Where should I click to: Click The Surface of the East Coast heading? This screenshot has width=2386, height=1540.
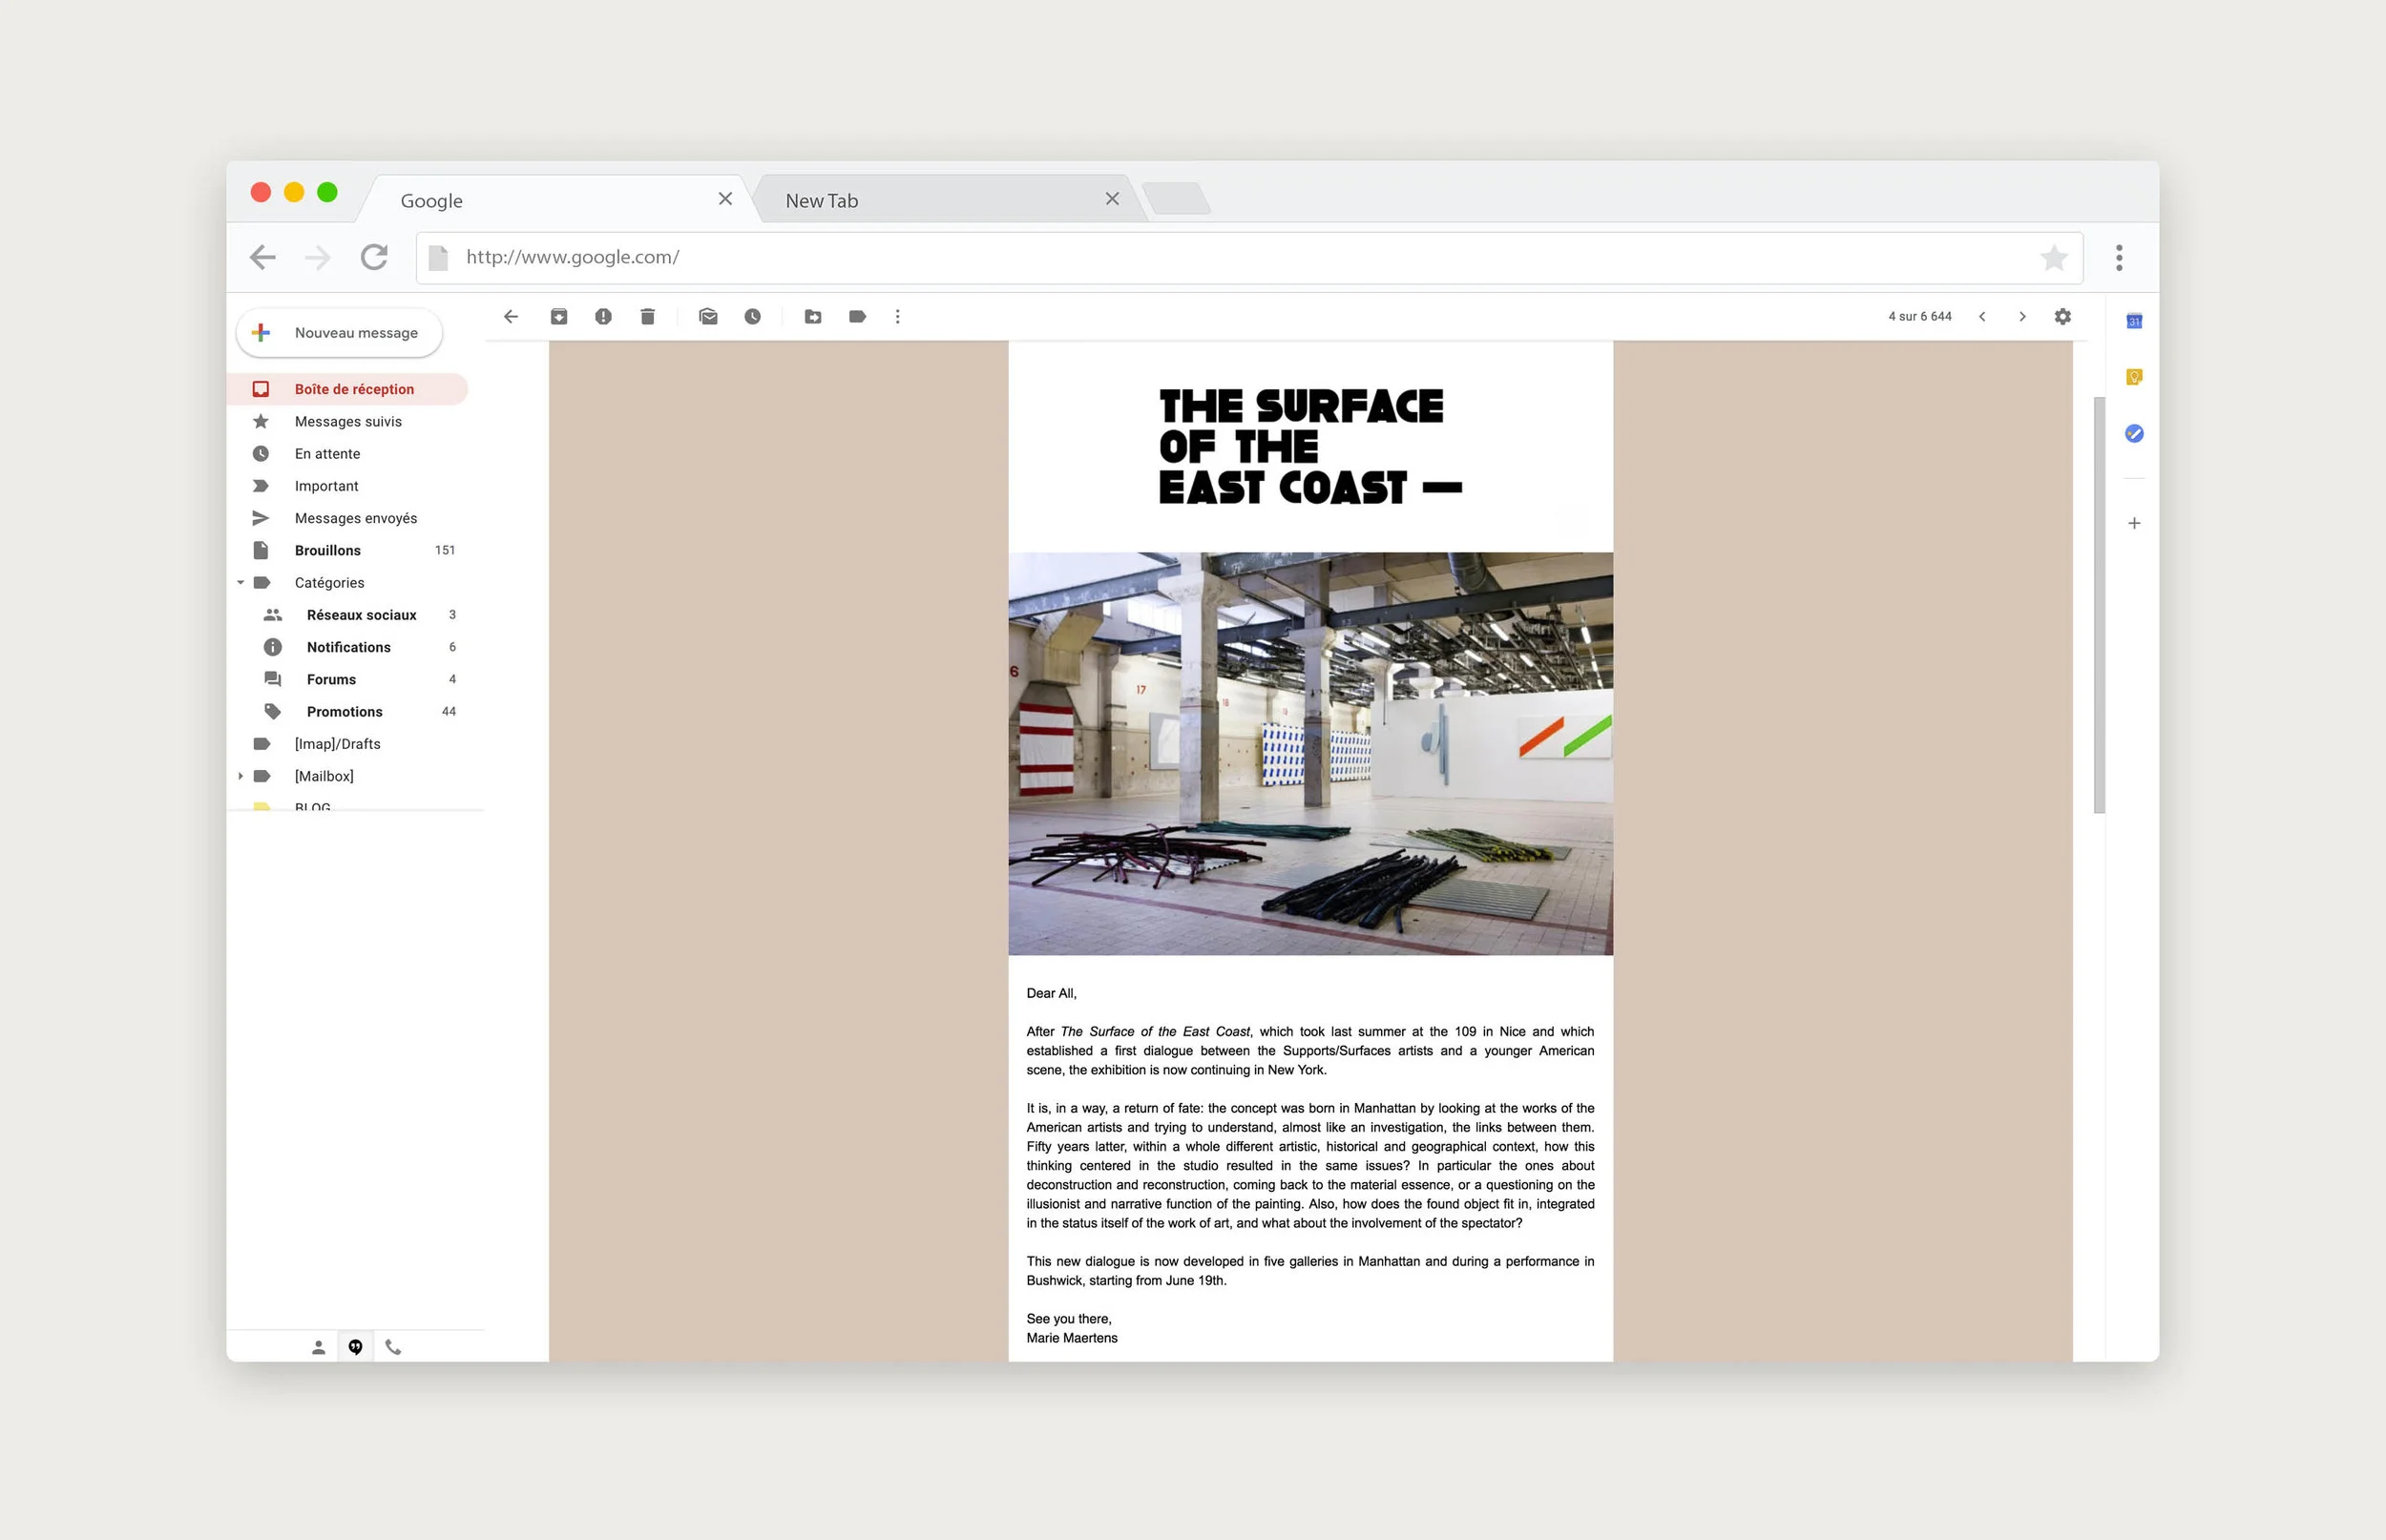[1309, 447]
